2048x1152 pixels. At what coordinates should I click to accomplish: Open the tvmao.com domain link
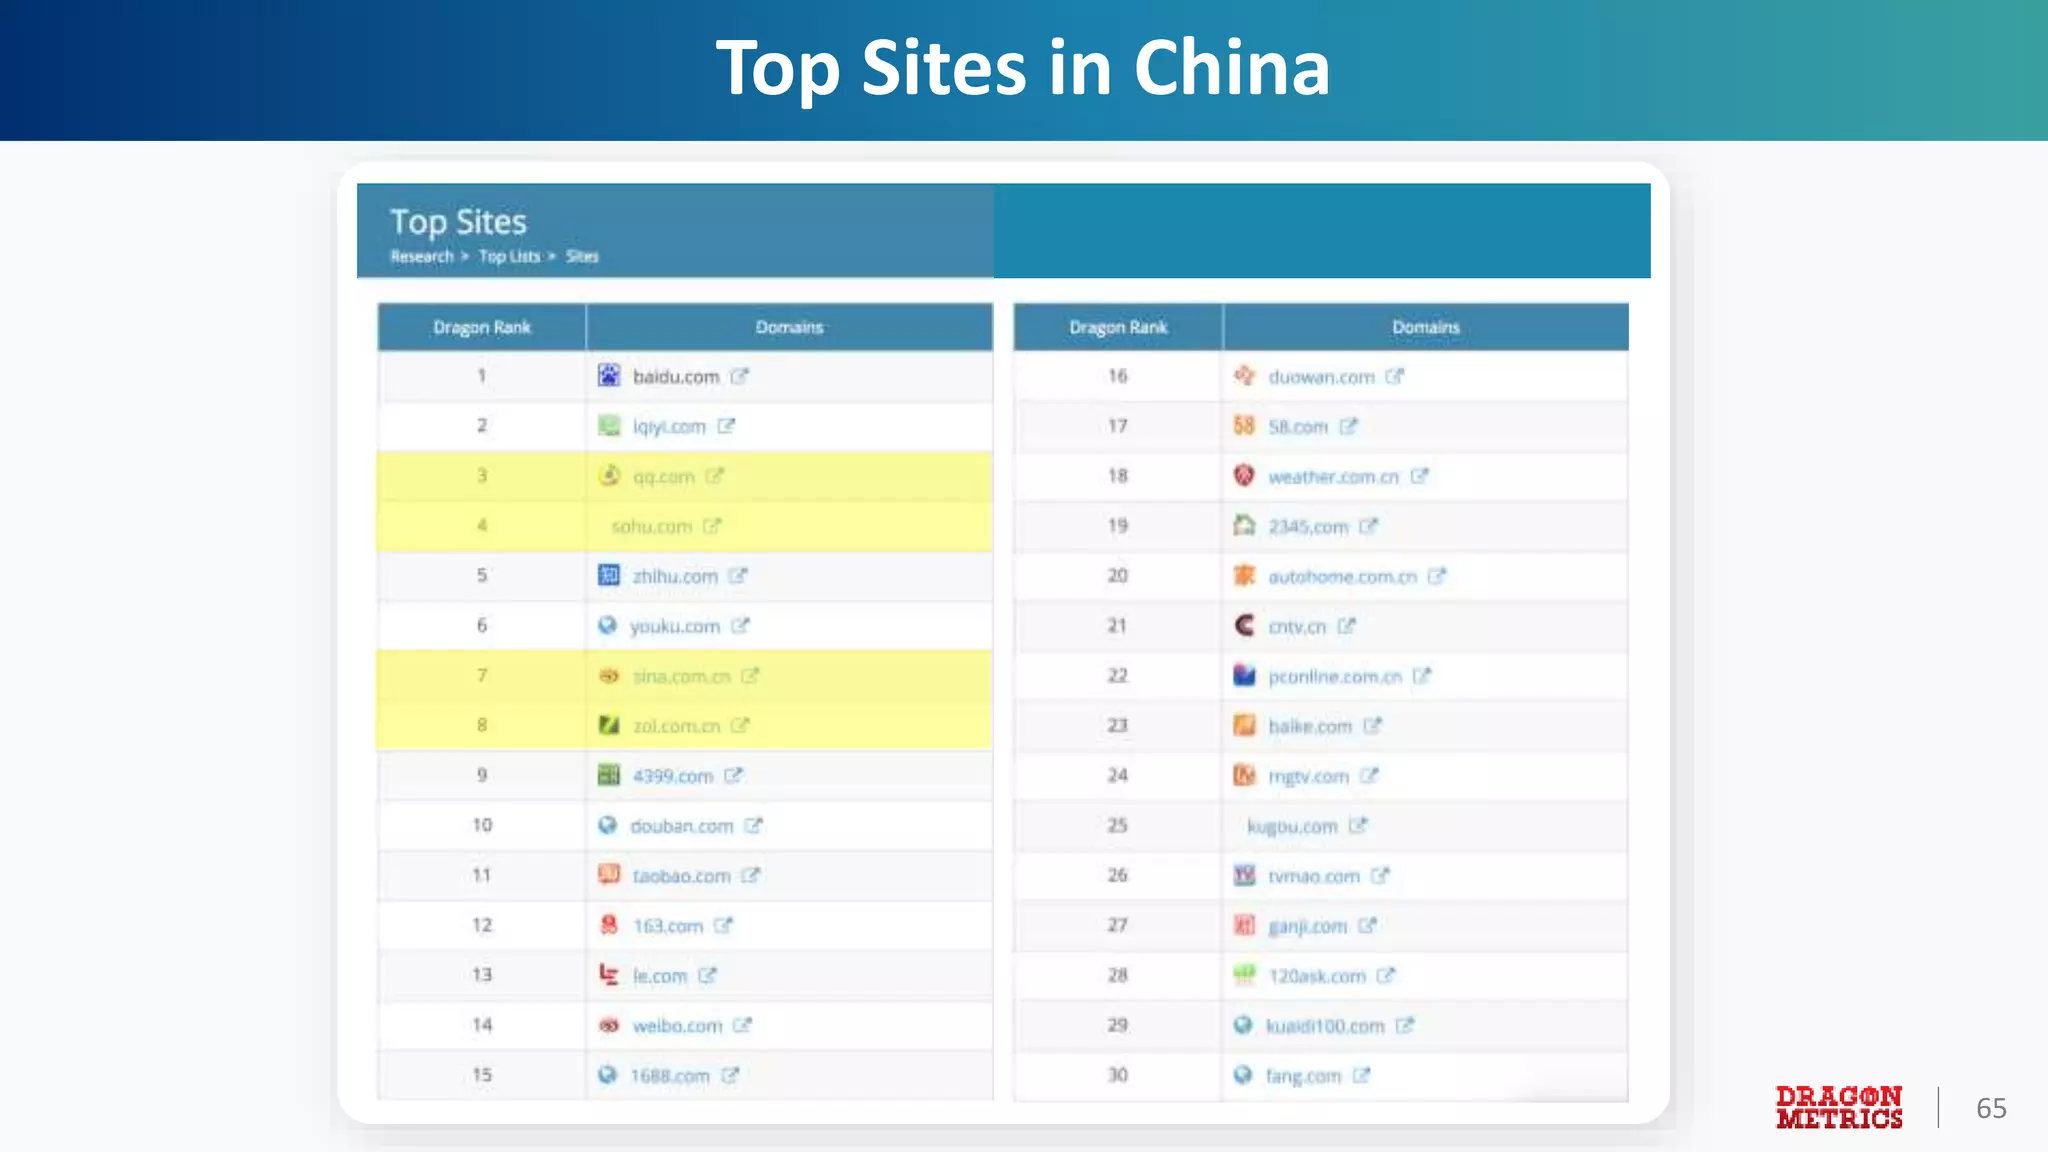(1314, 877)
